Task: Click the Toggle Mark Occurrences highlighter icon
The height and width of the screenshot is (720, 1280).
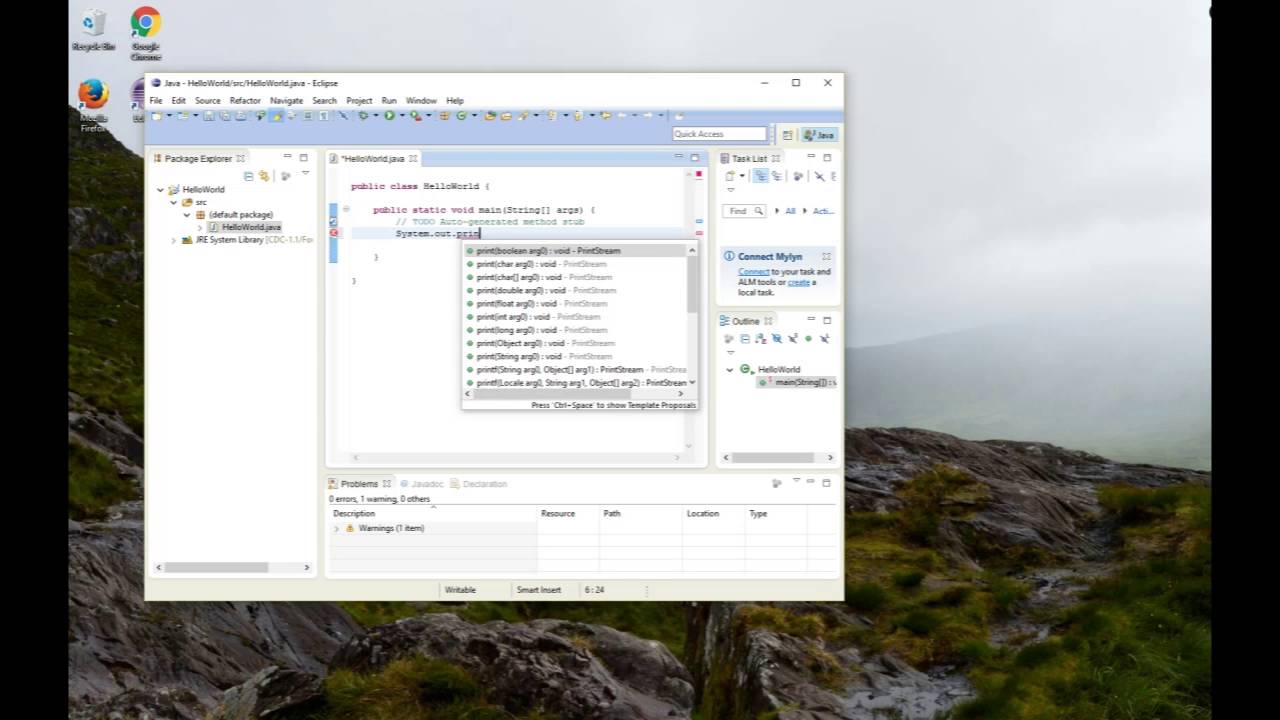Action: coord(275,116)
